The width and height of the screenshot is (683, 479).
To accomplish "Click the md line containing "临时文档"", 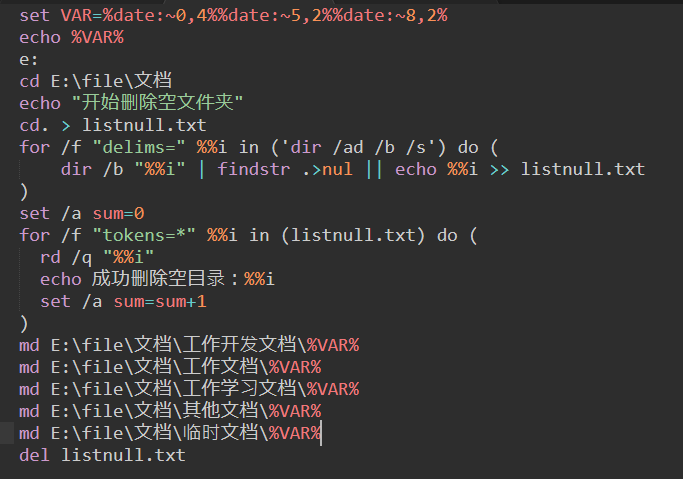I will click(170, 433).
